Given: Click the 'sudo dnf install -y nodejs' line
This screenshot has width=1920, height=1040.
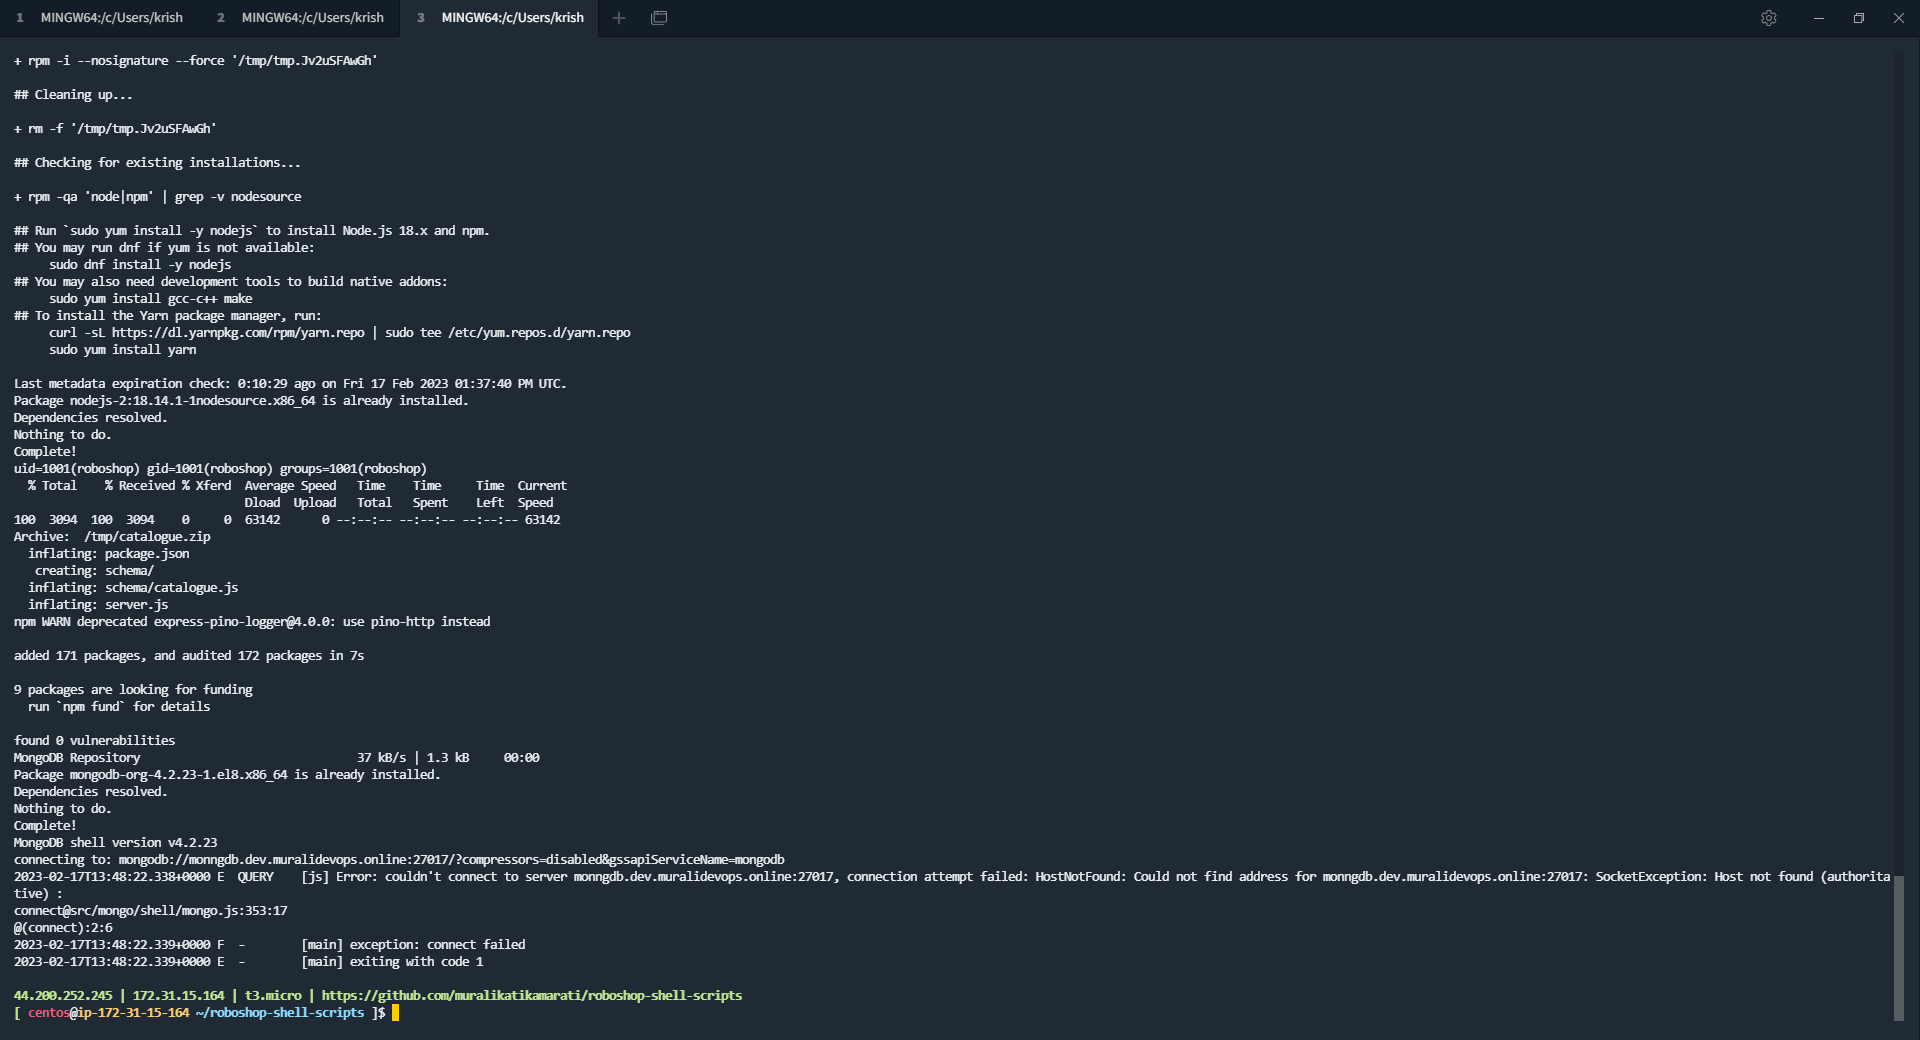Looking at the screenshot, I should pos(140,265).
